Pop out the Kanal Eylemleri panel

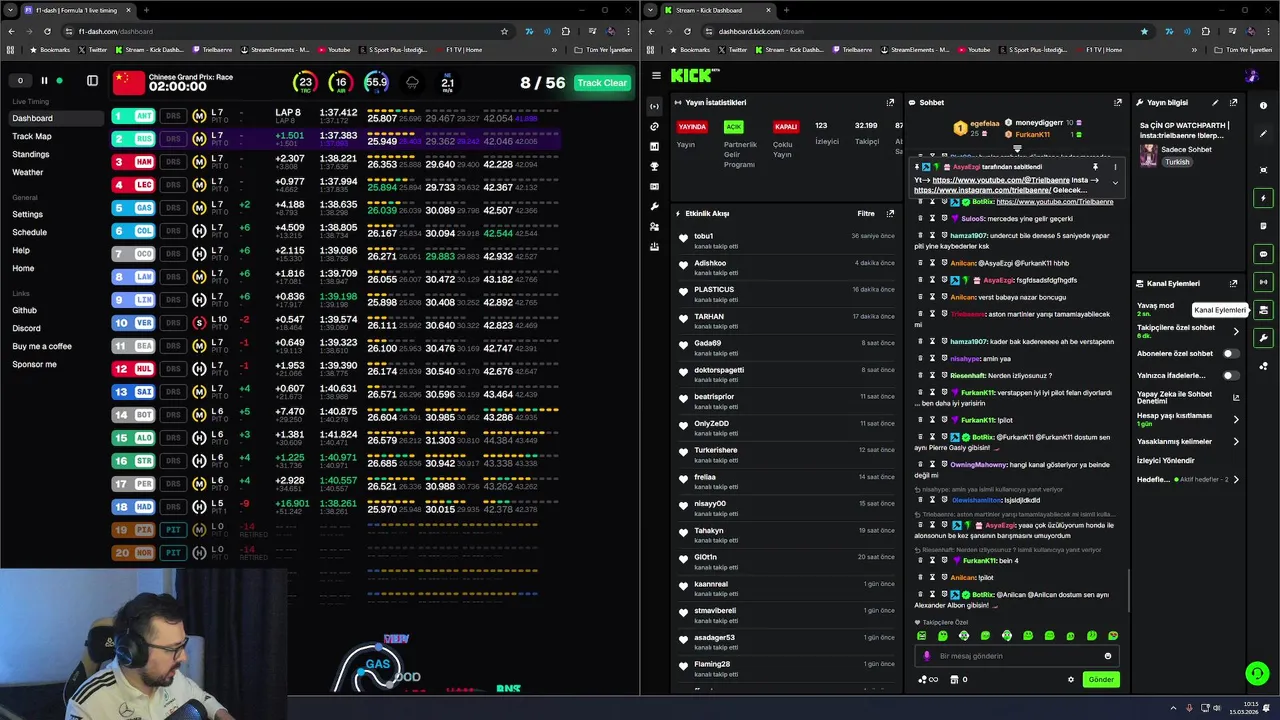pyautogui.click(x=1233, y=283)
